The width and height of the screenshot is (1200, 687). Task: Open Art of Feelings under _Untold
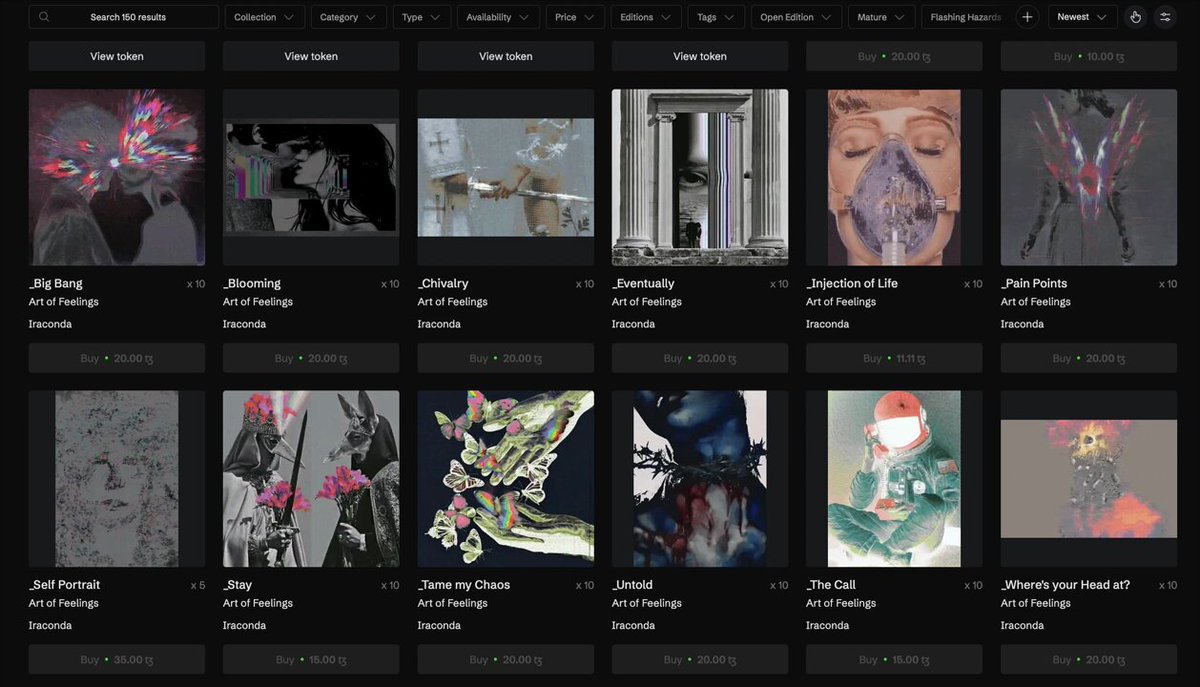647,603
